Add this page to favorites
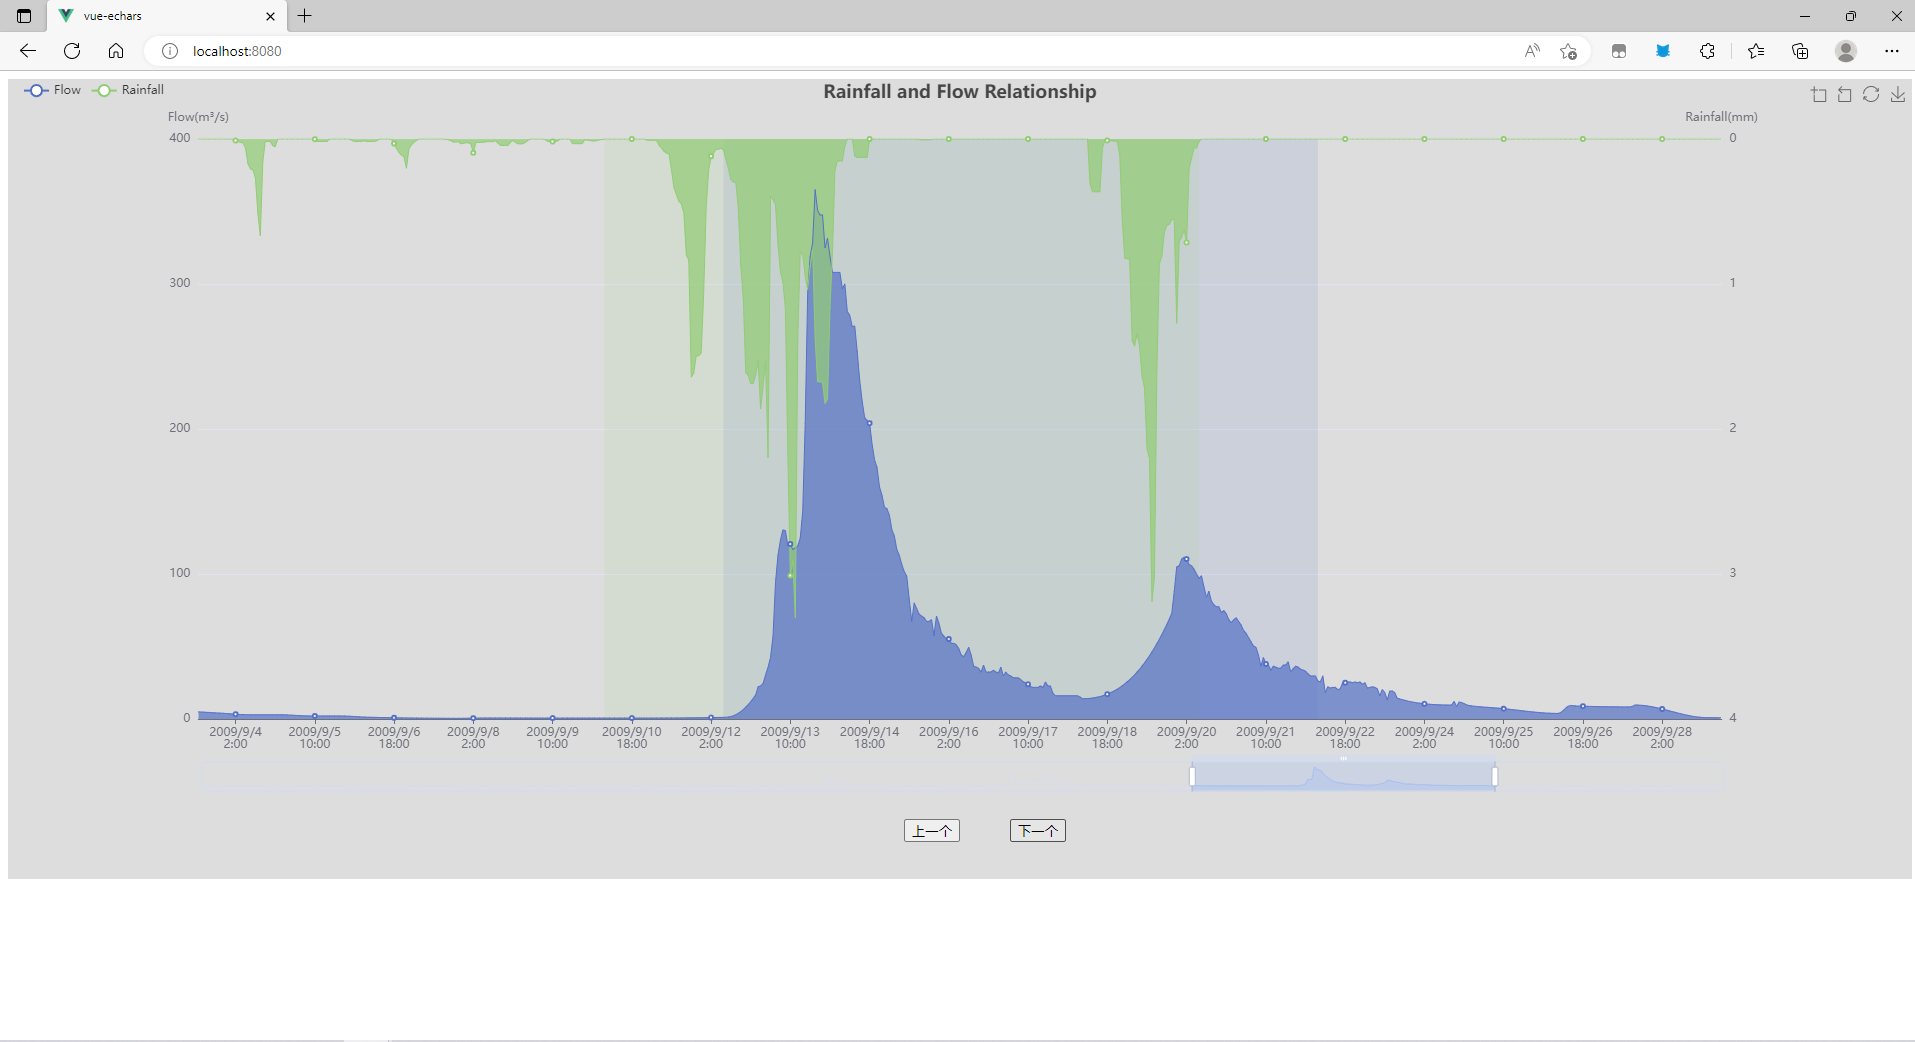Screen dimensions: 1915x1042 pyautogui.click(x=1568, y=51)
